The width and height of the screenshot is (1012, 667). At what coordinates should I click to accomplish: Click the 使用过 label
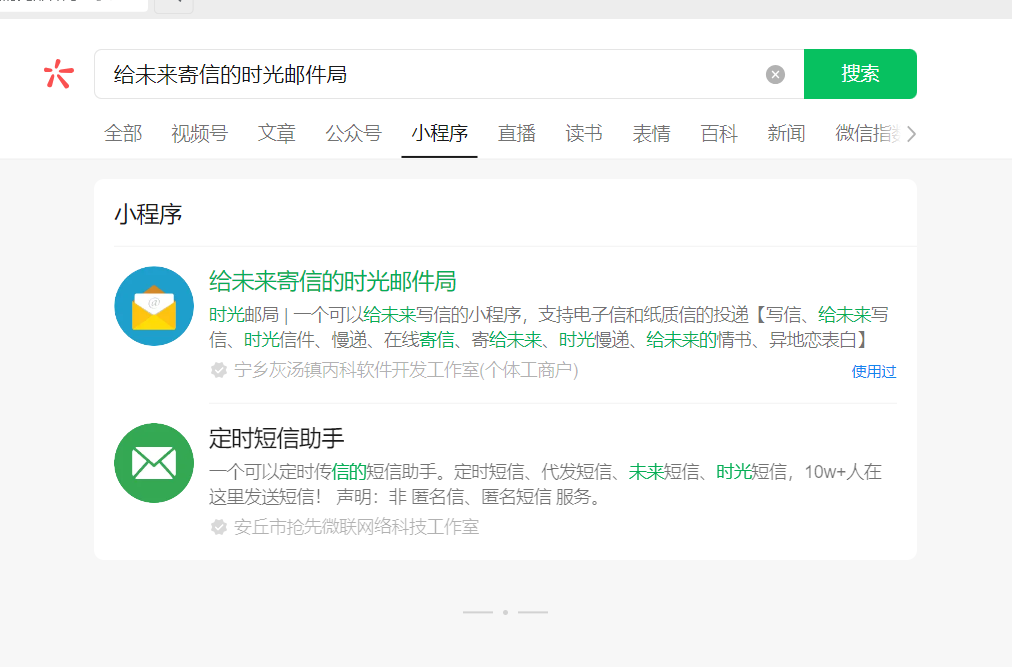[873, 371]
